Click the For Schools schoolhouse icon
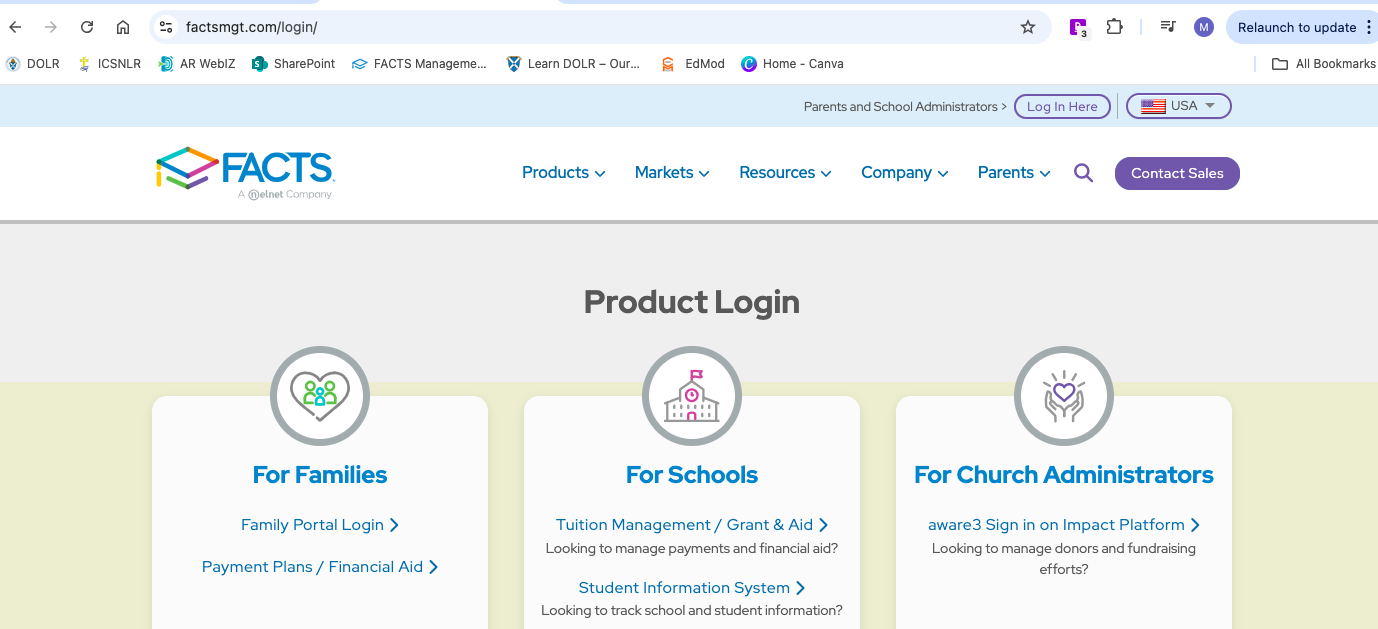1378x629 pixels. pos(692,395)
